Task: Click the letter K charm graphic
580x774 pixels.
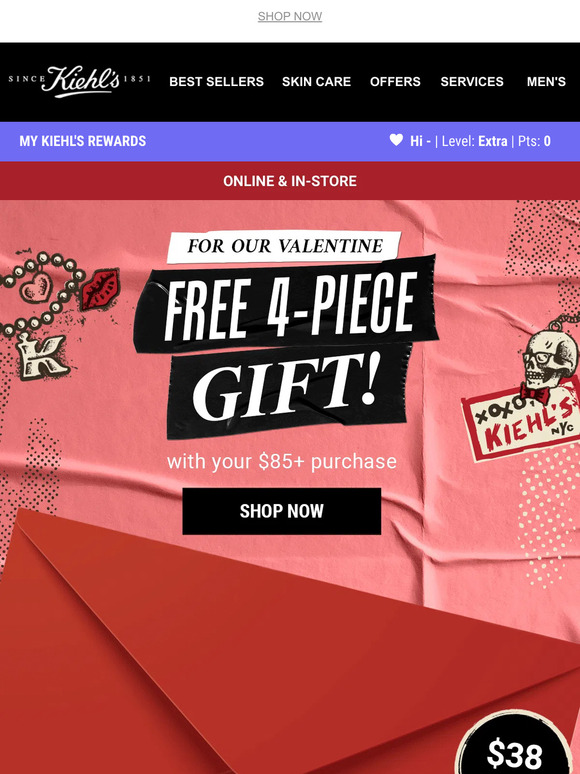Action: 42,356
